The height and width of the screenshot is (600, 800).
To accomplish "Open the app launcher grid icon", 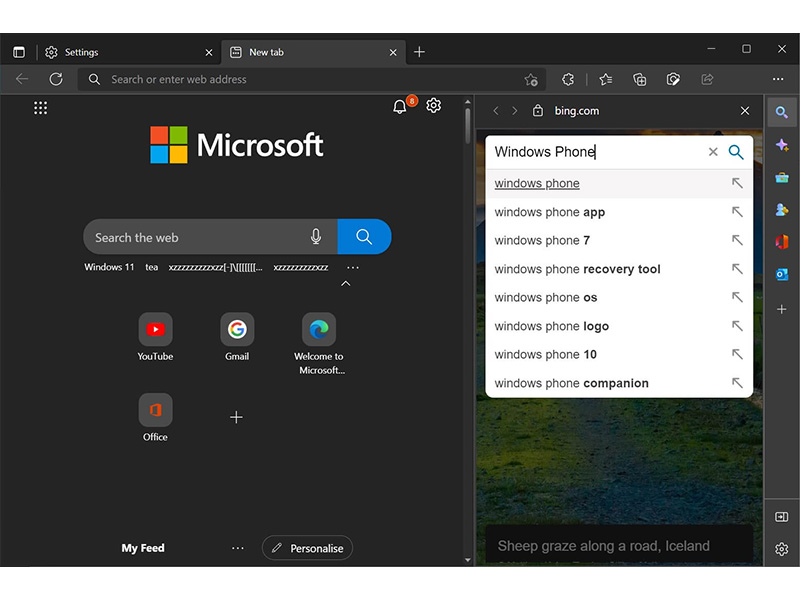I will click(x=40, y=108).
